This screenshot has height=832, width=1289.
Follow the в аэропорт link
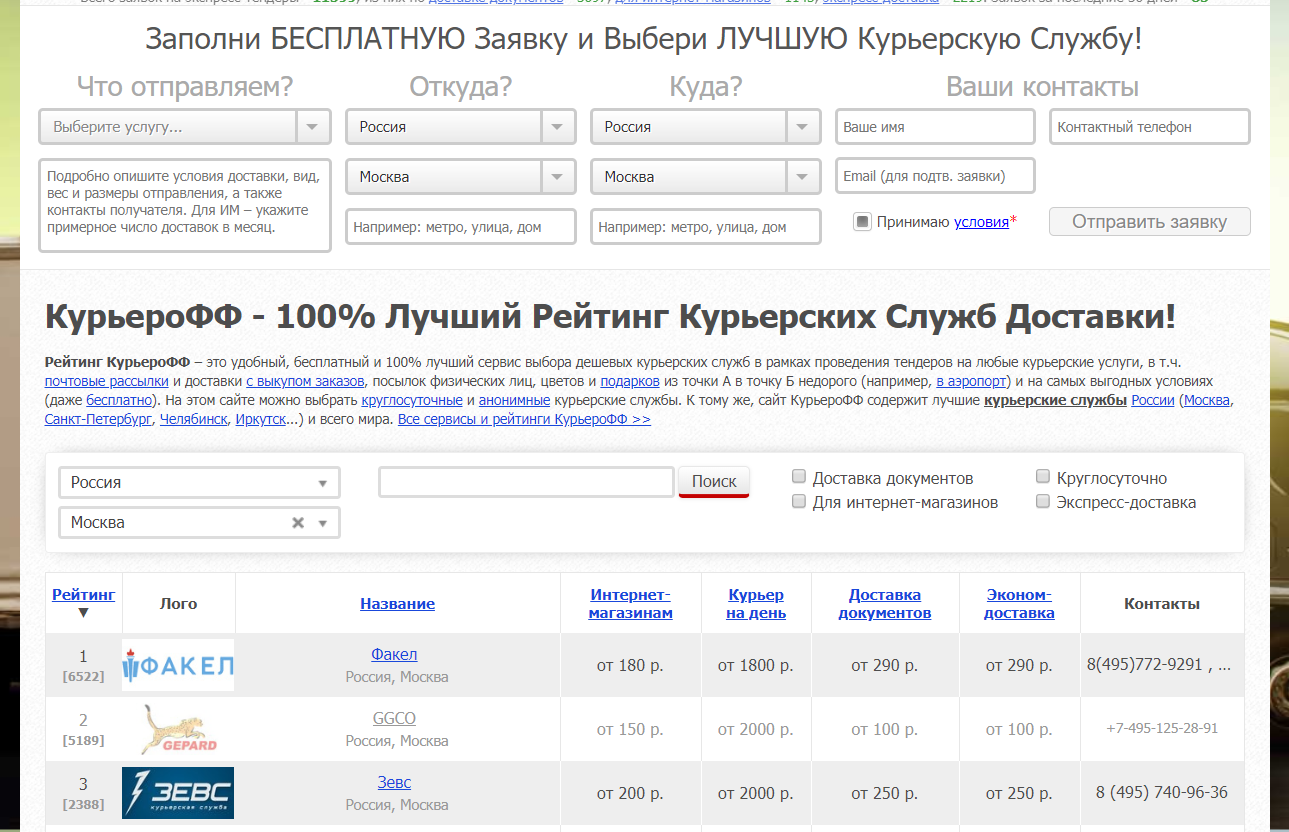coord(973,381)
